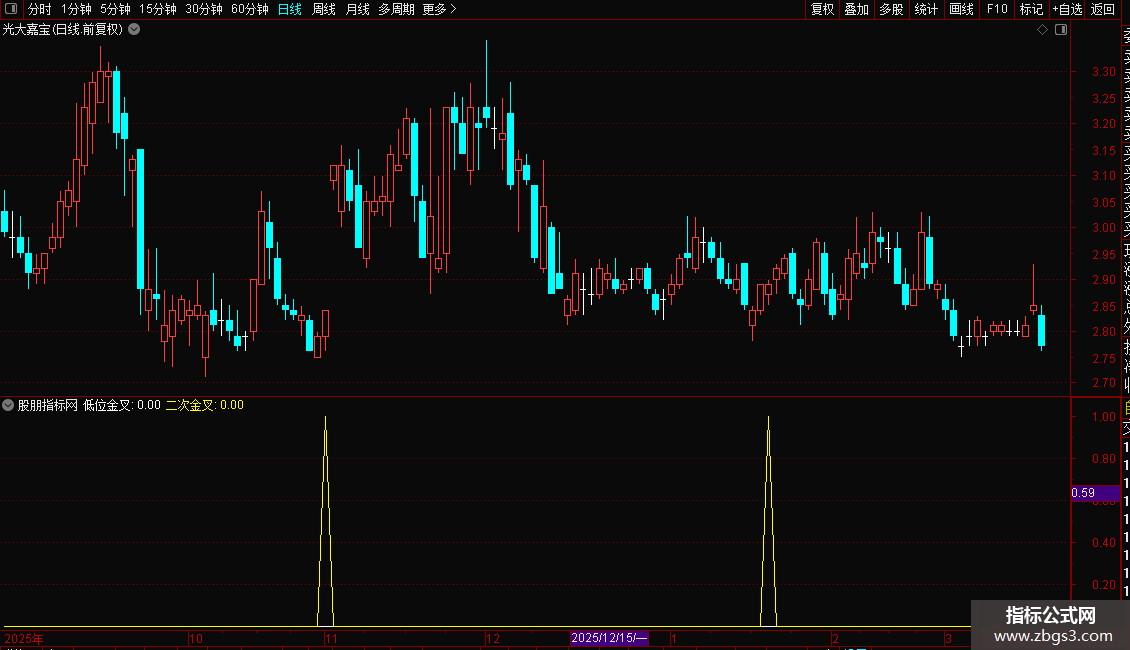
Task: Click the 二次金叉: 0.00 indicator label
Action: click(x=205, y=405)
